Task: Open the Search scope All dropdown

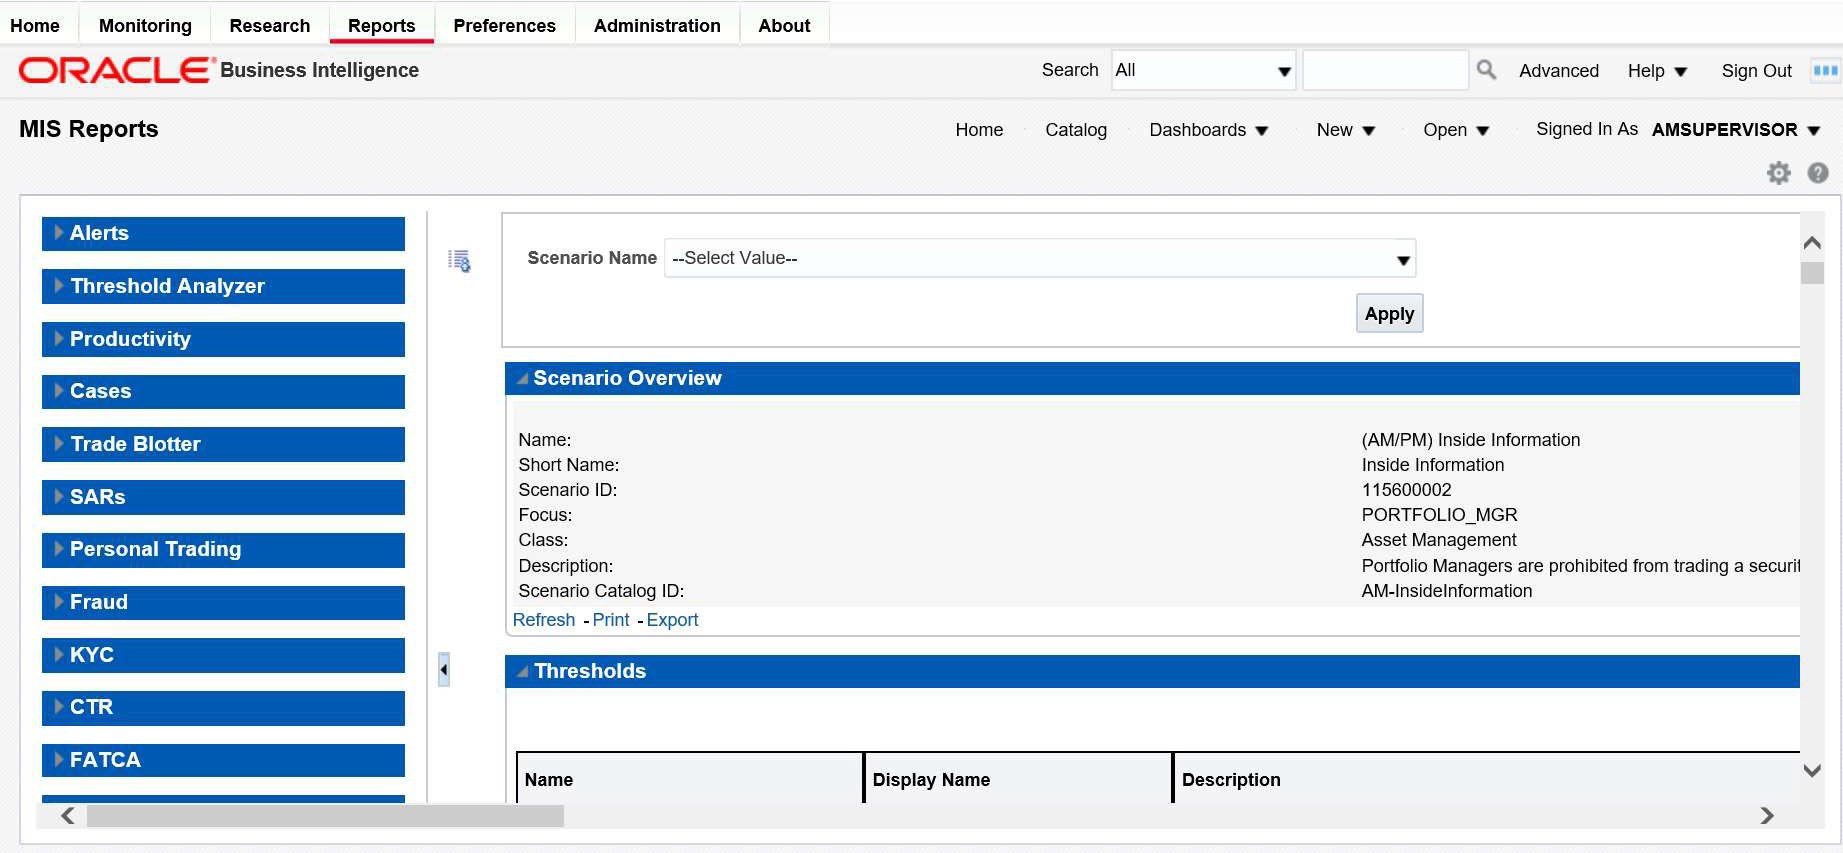Action: [1203, 70]
